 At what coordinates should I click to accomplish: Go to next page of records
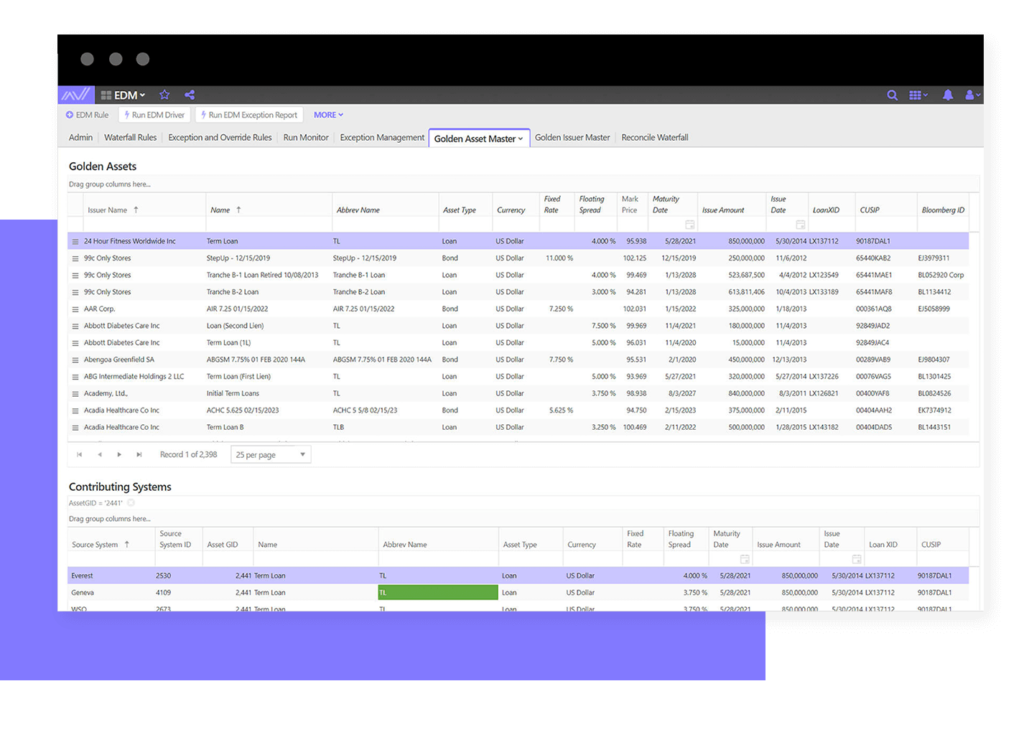click(x=119, y=454)
